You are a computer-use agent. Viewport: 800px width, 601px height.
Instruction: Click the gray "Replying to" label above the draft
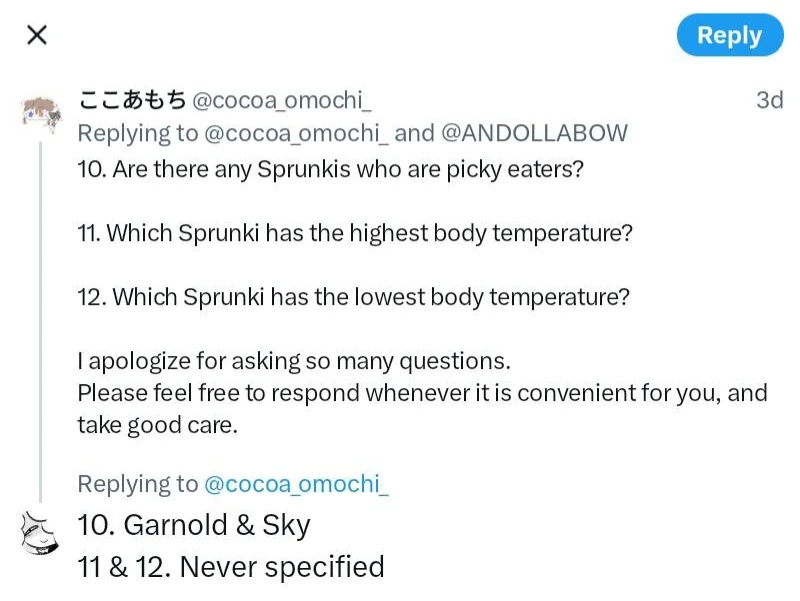pos(138,484)
